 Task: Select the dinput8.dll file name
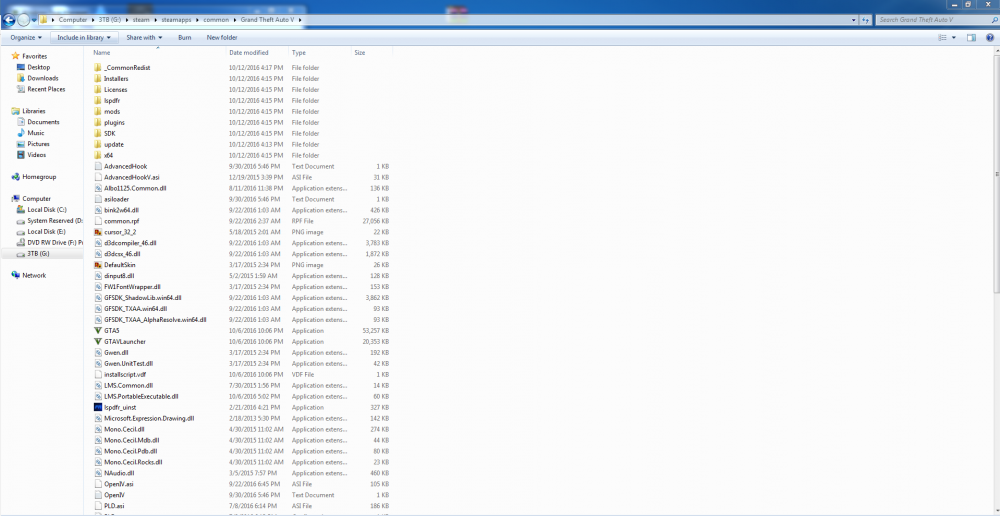pyautogui.click(x=119, y=276)
